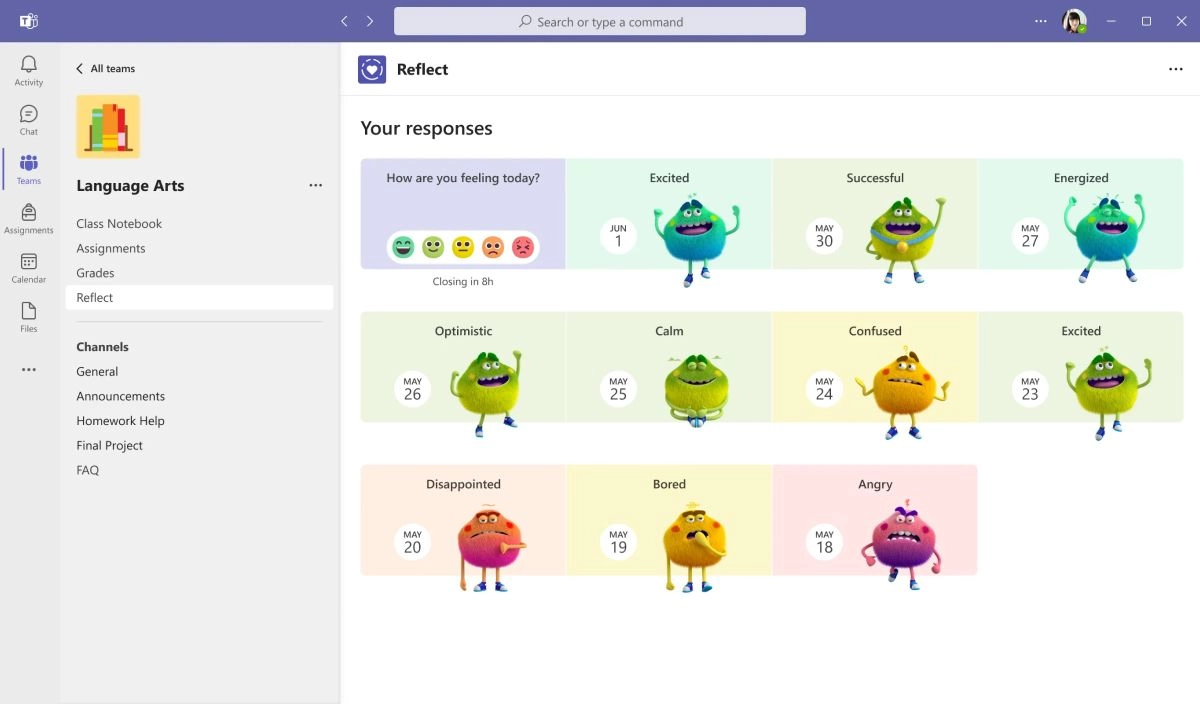1200x704 pixels.
Task: Open the Excited response from June 1
Action: pyautogui.click(x=669, y=214)
